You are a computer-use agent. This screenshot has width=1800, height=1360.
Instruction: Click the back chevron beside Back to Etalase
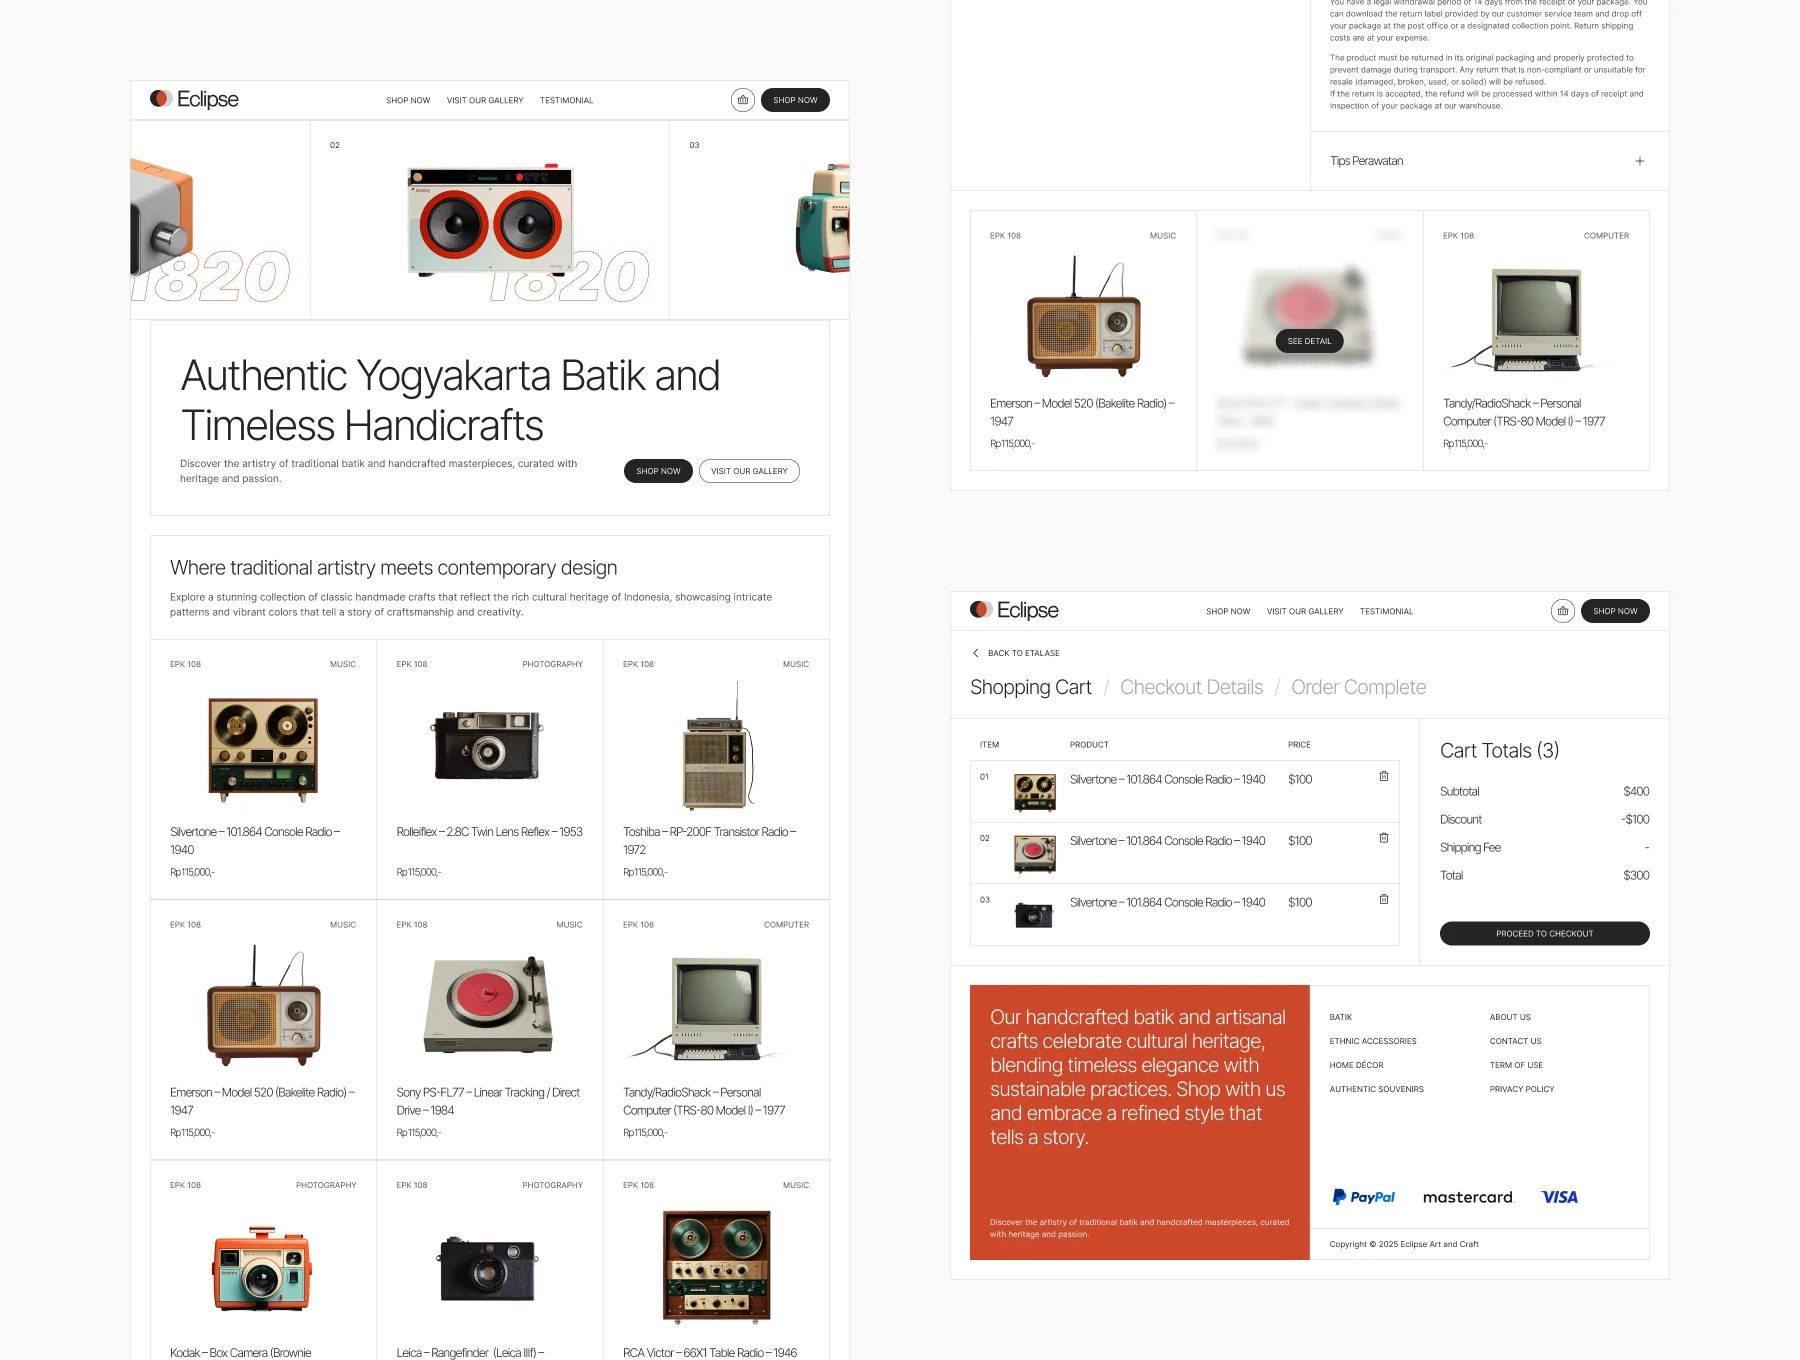click(975, 653)
